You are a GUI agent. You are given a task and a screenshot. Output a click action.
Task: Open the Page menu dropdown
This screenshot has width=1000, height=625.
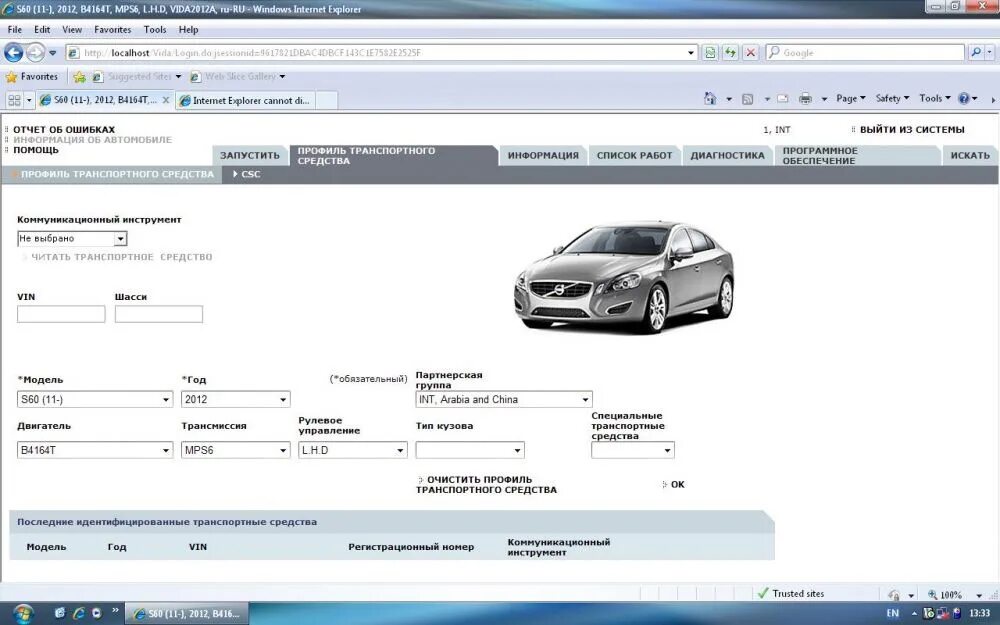[850, 98]
